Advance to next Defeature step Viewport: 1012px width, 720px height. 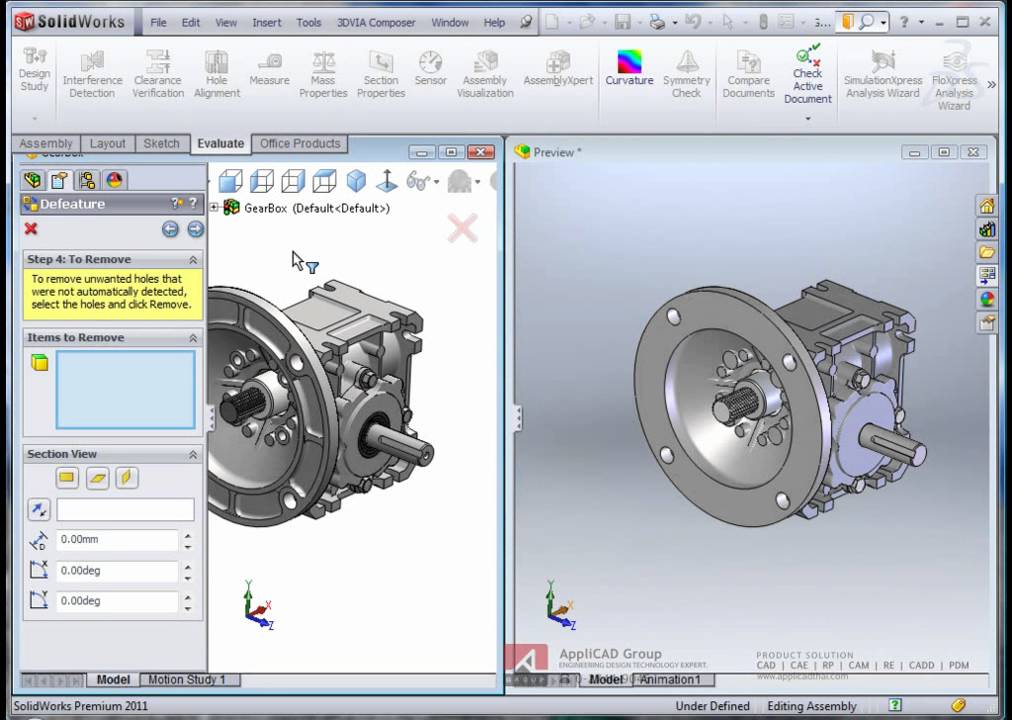[x=195, y=229]
